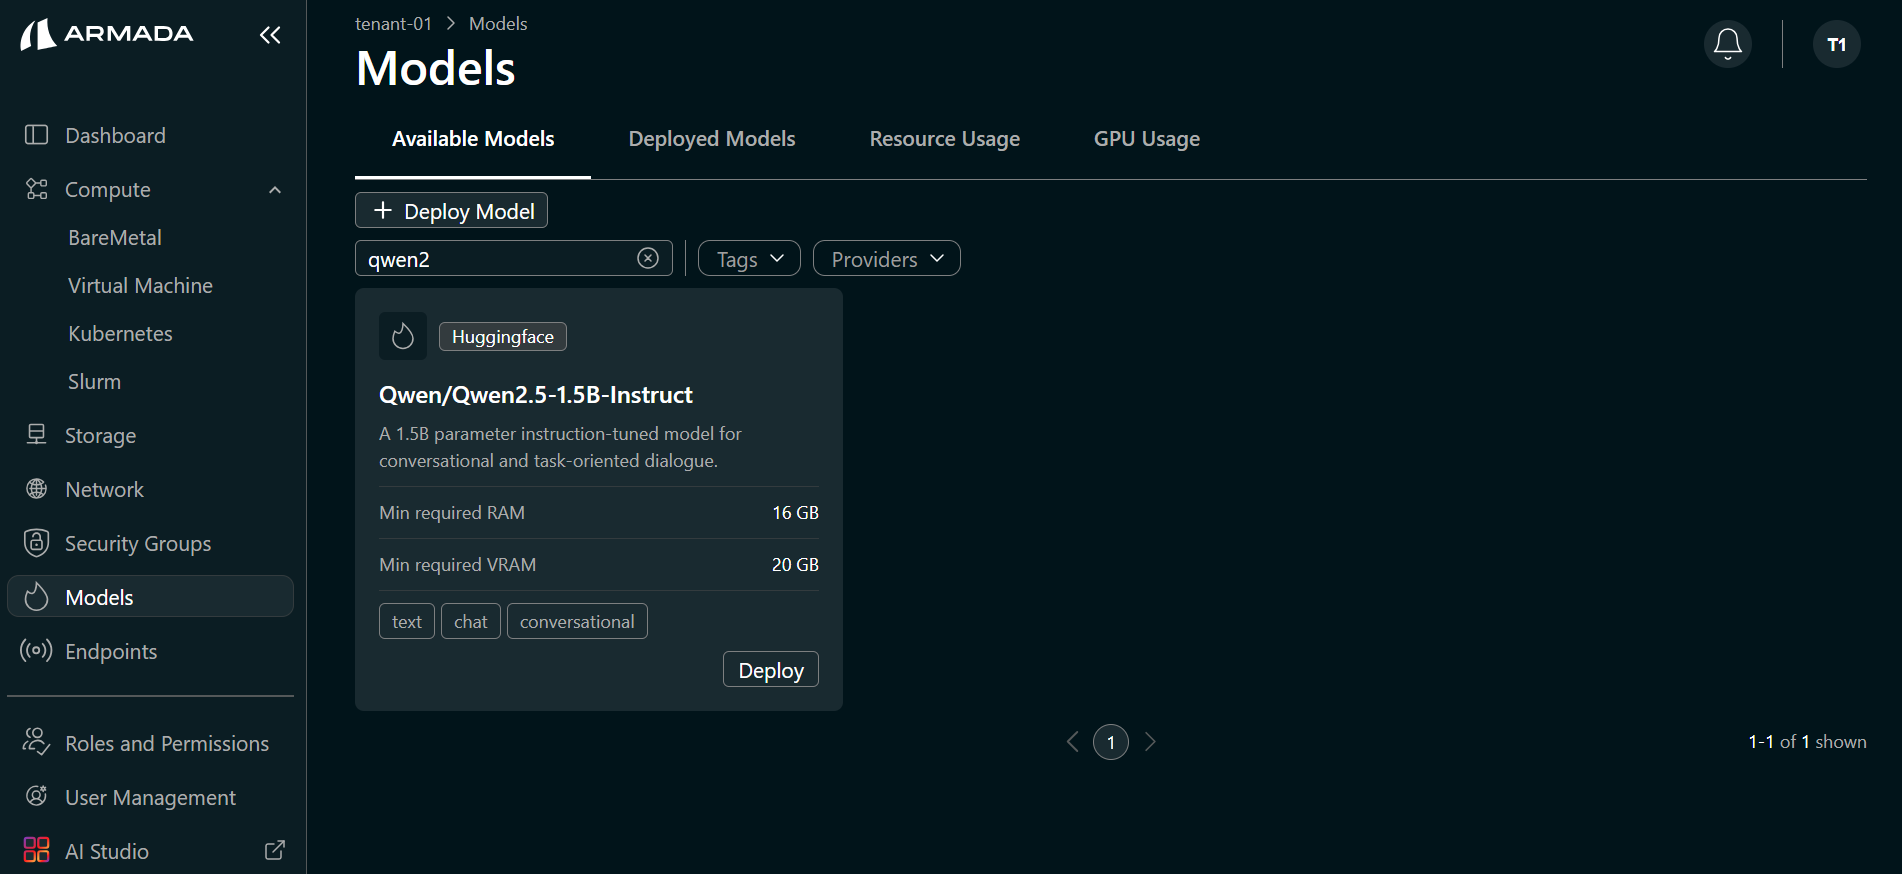Go to the previous results page
Viewport: 1902px width, 874px height.
(x=1073, y=742)
